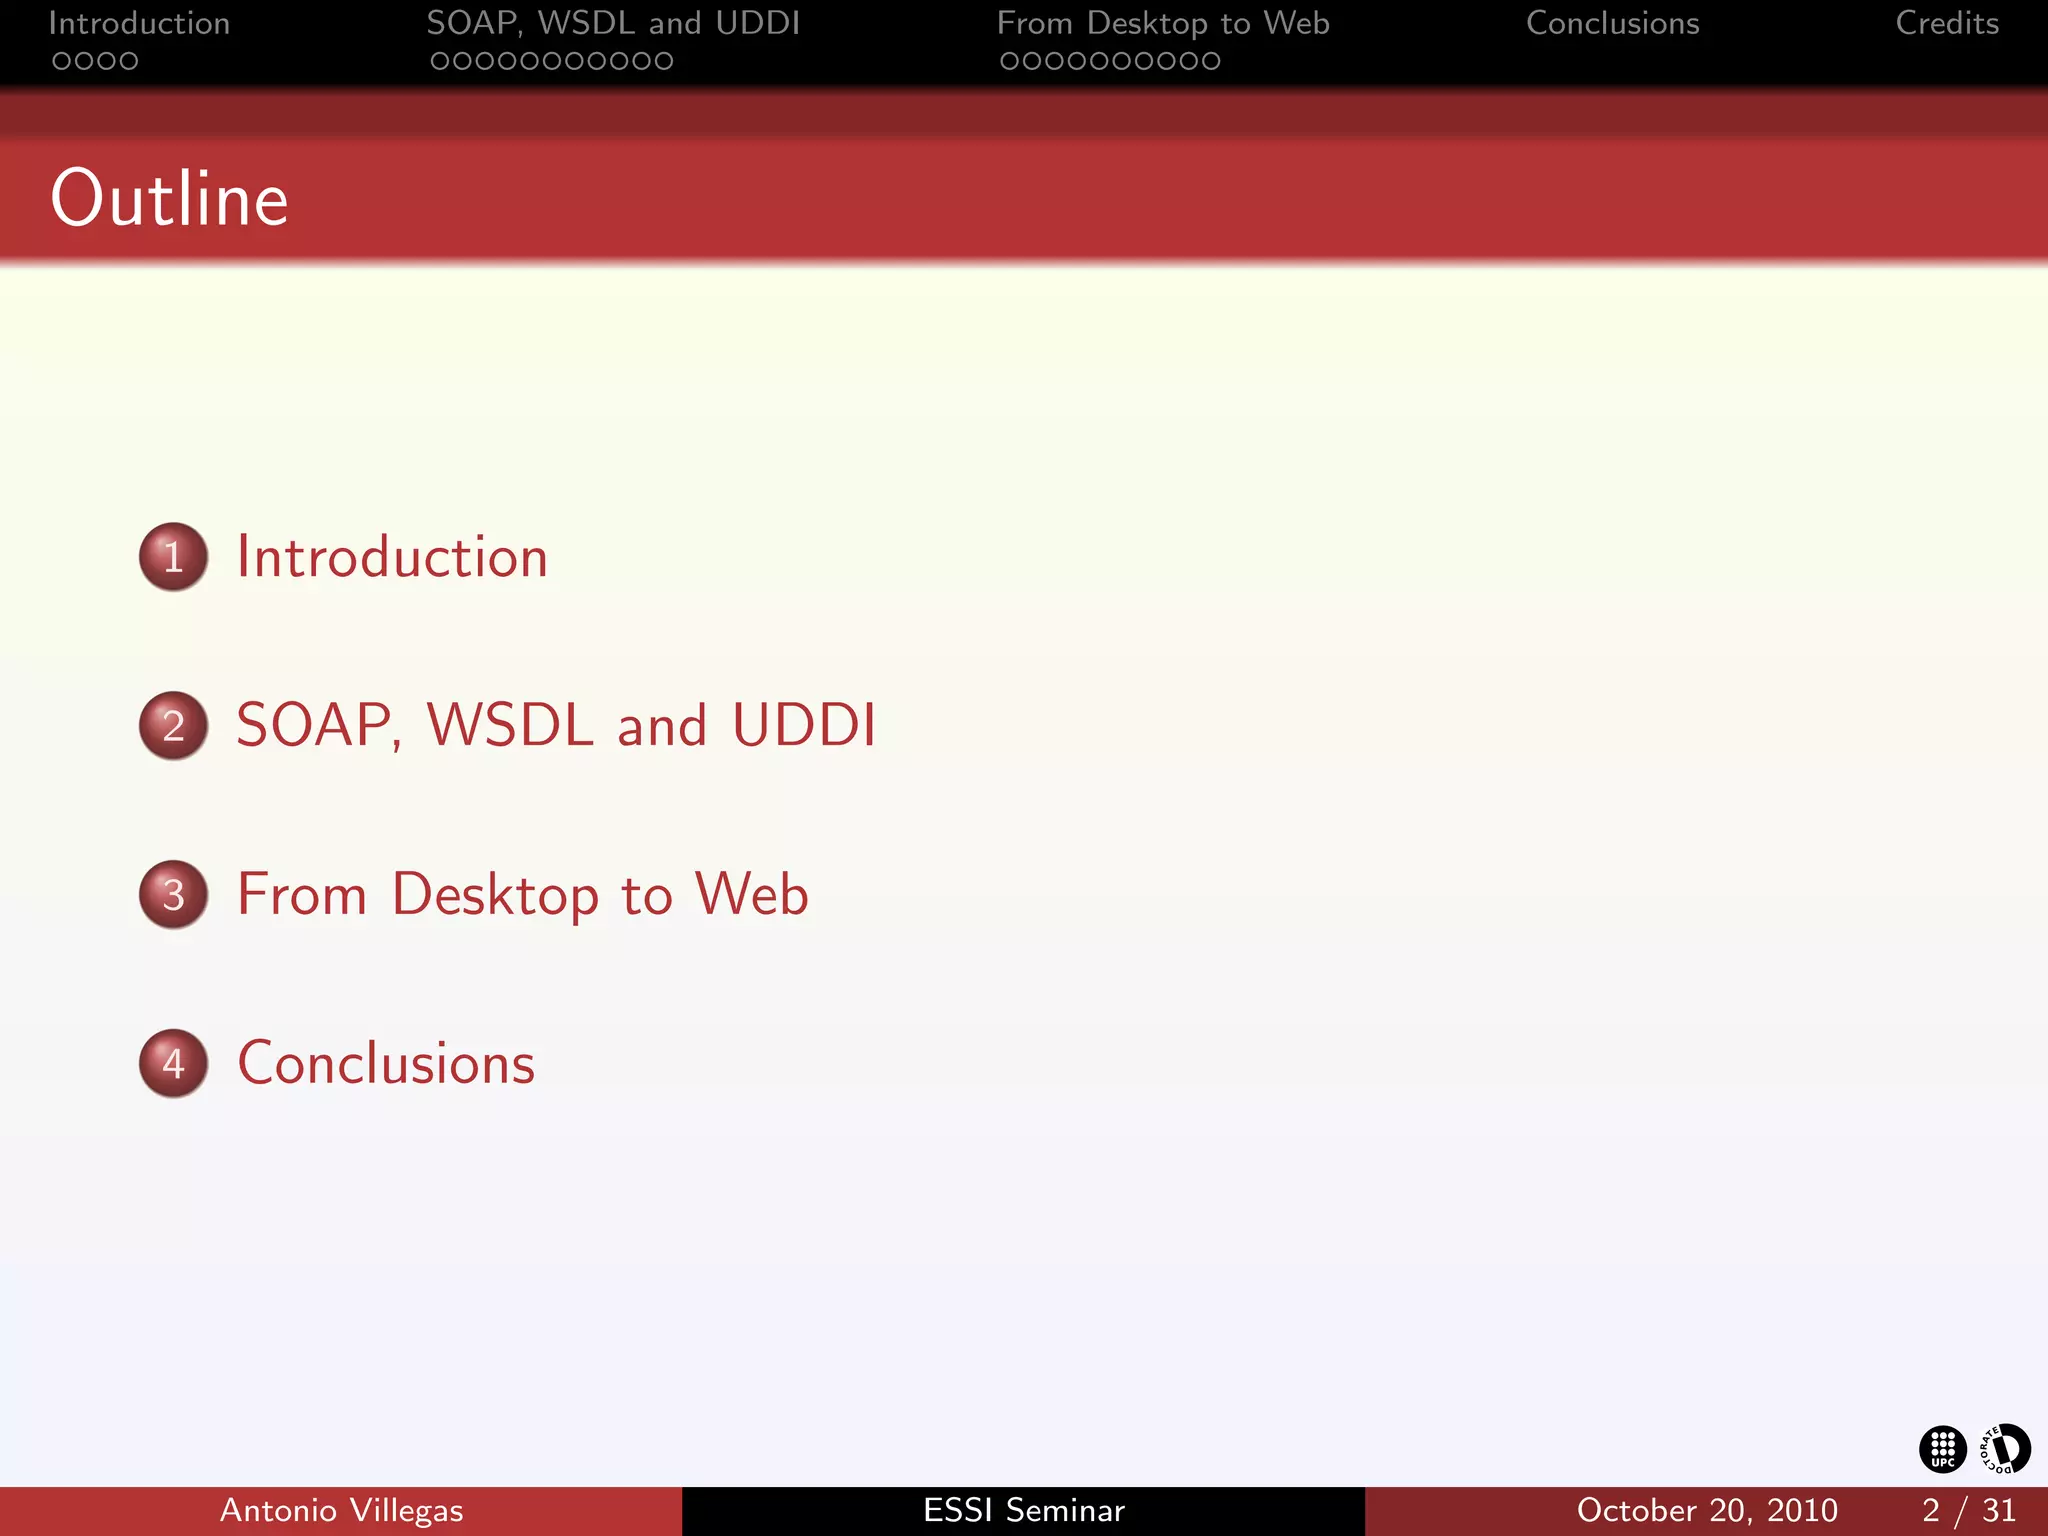Screen dimensions: 2048x1536
Task: Jump to Conclusions in top navigation bar
Action: click(1612, 23)
